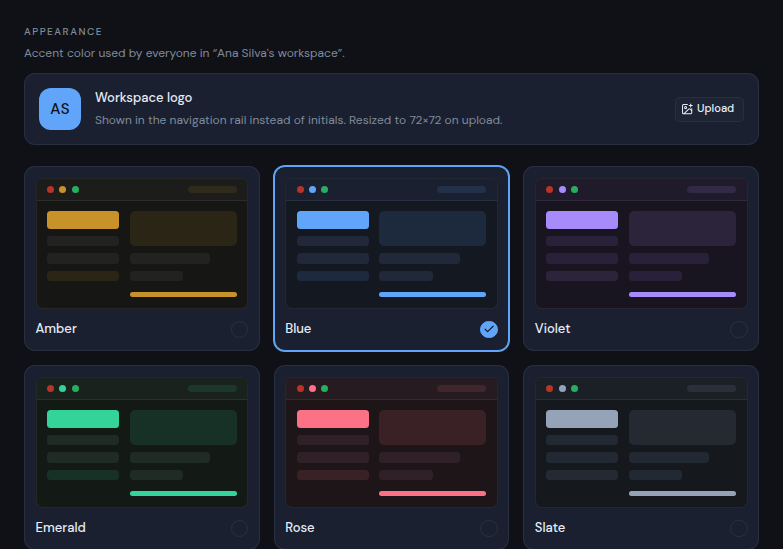Choose the Violet theme preview thumbnail

tap(641, 243)
